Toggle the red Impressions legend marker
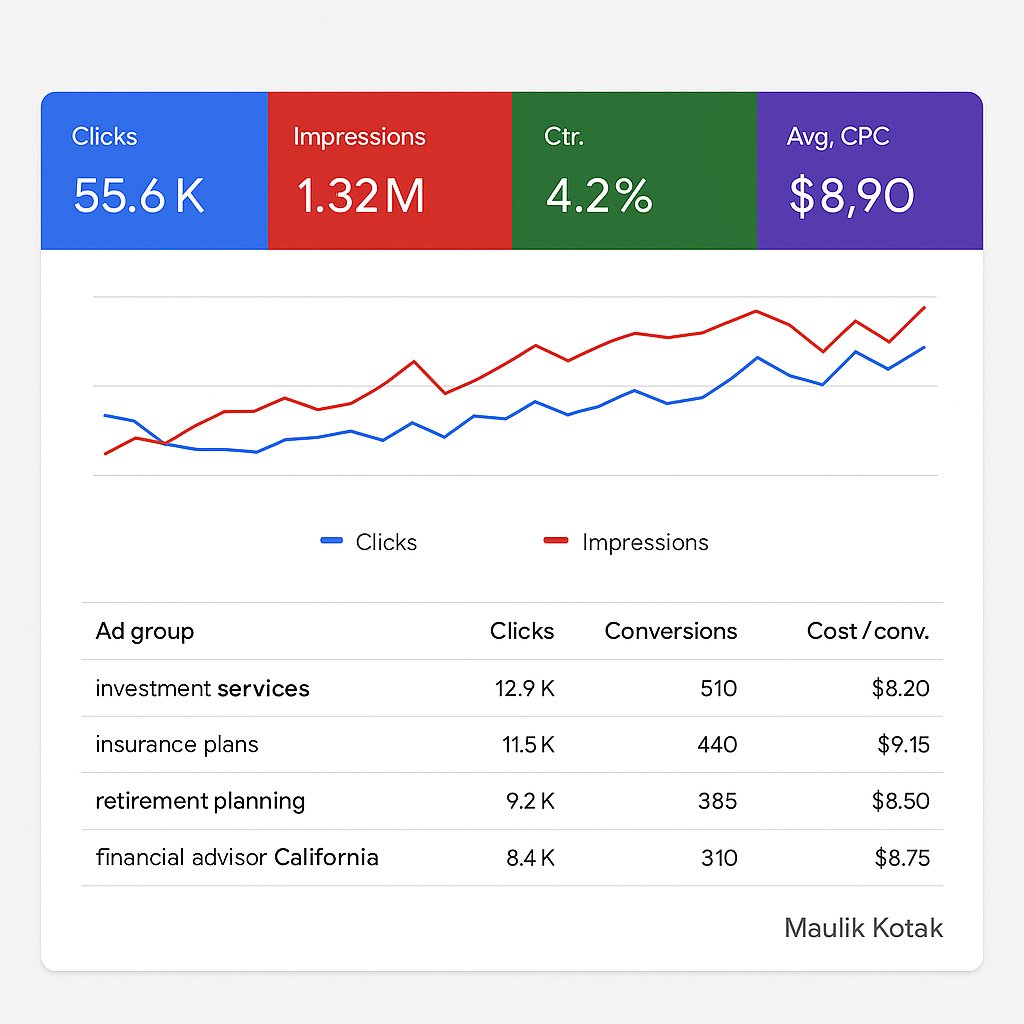Screen dimensions: 1024x1024 coord(556,540)
